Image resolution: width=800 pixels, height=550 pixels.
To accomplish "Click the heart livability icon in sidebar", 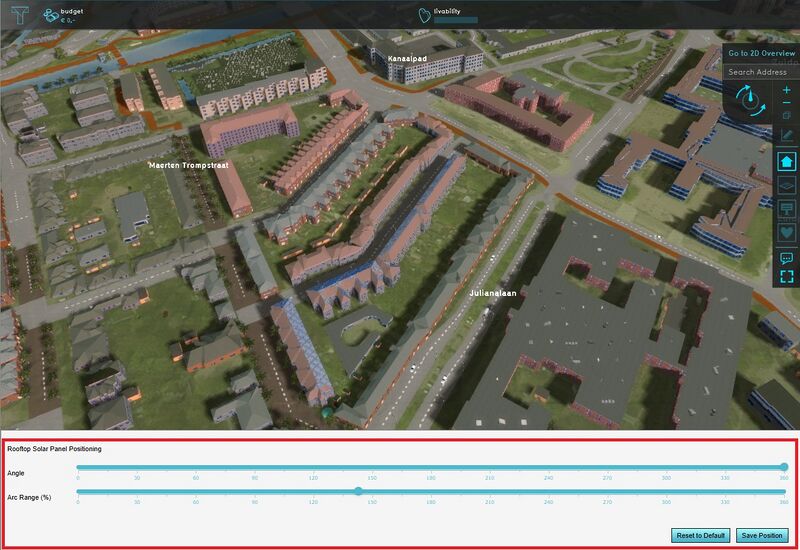I will (x=786, y=233).
